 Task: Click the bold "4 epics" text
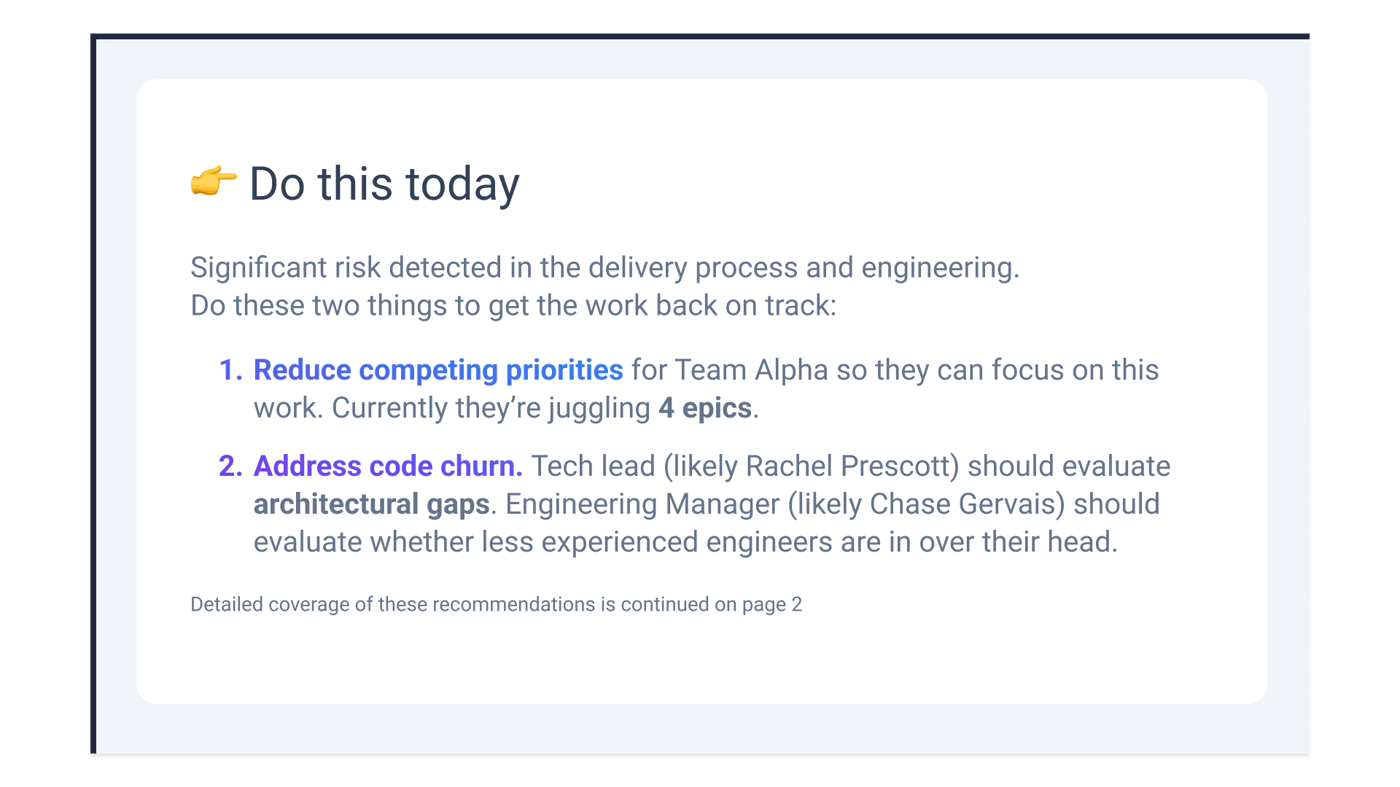(704, 408)
